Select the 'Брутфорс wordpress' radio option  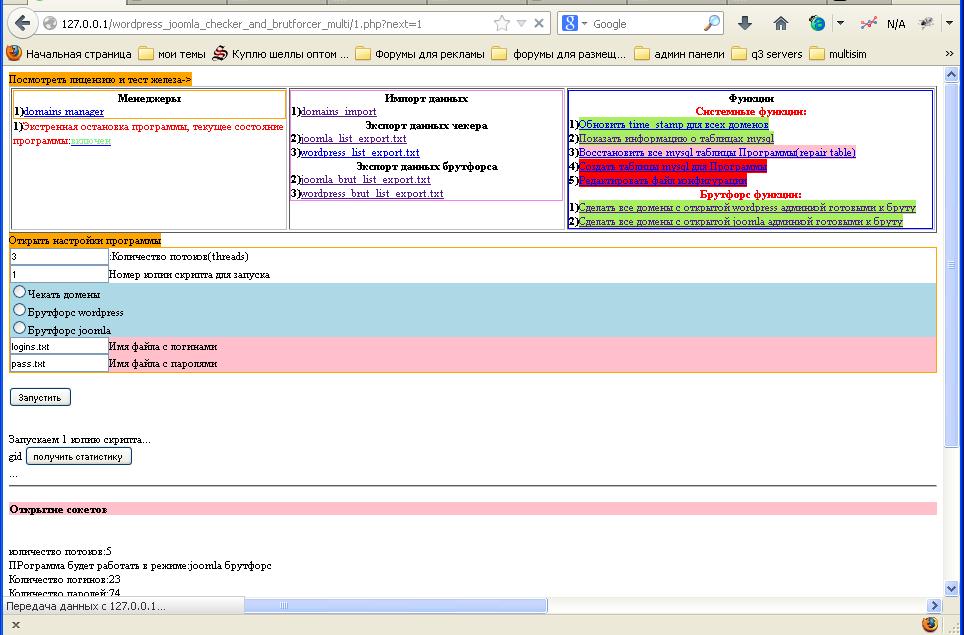coord(19,310)
